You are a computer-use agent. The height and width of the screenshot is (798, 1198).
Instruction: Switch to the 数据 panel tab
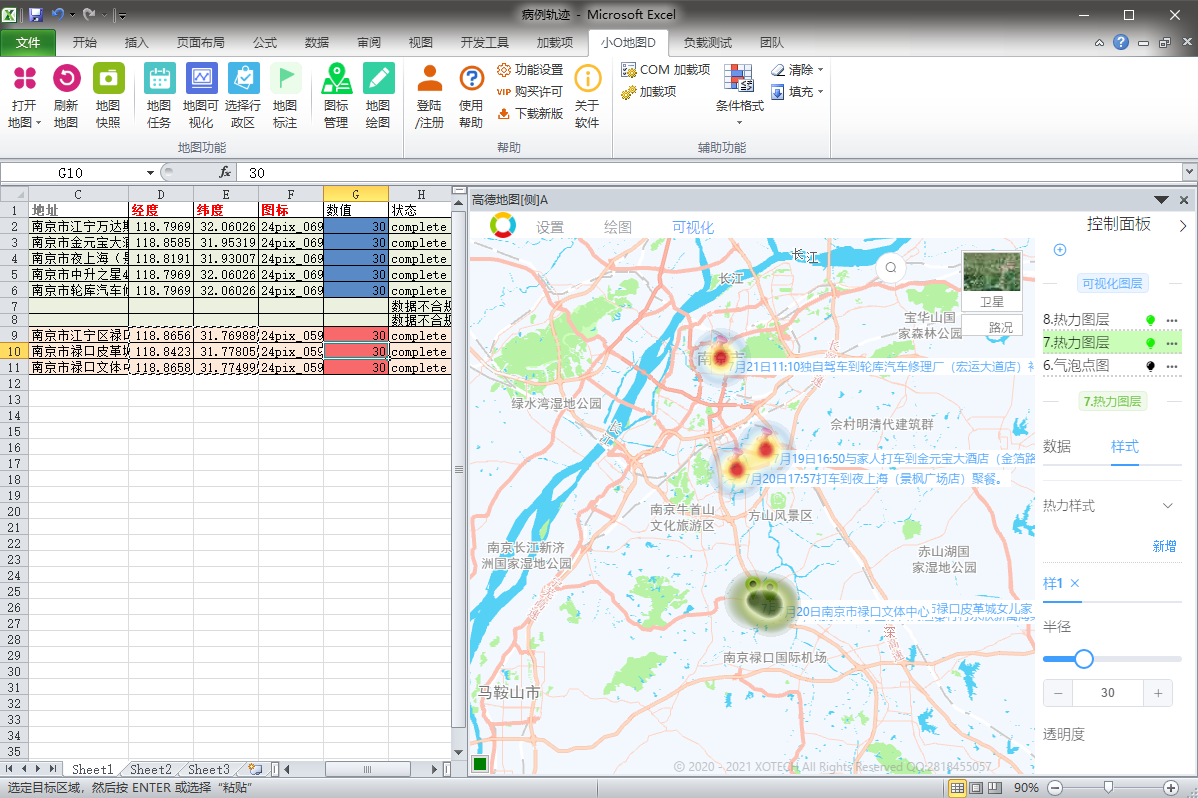tap(1057, 446)
